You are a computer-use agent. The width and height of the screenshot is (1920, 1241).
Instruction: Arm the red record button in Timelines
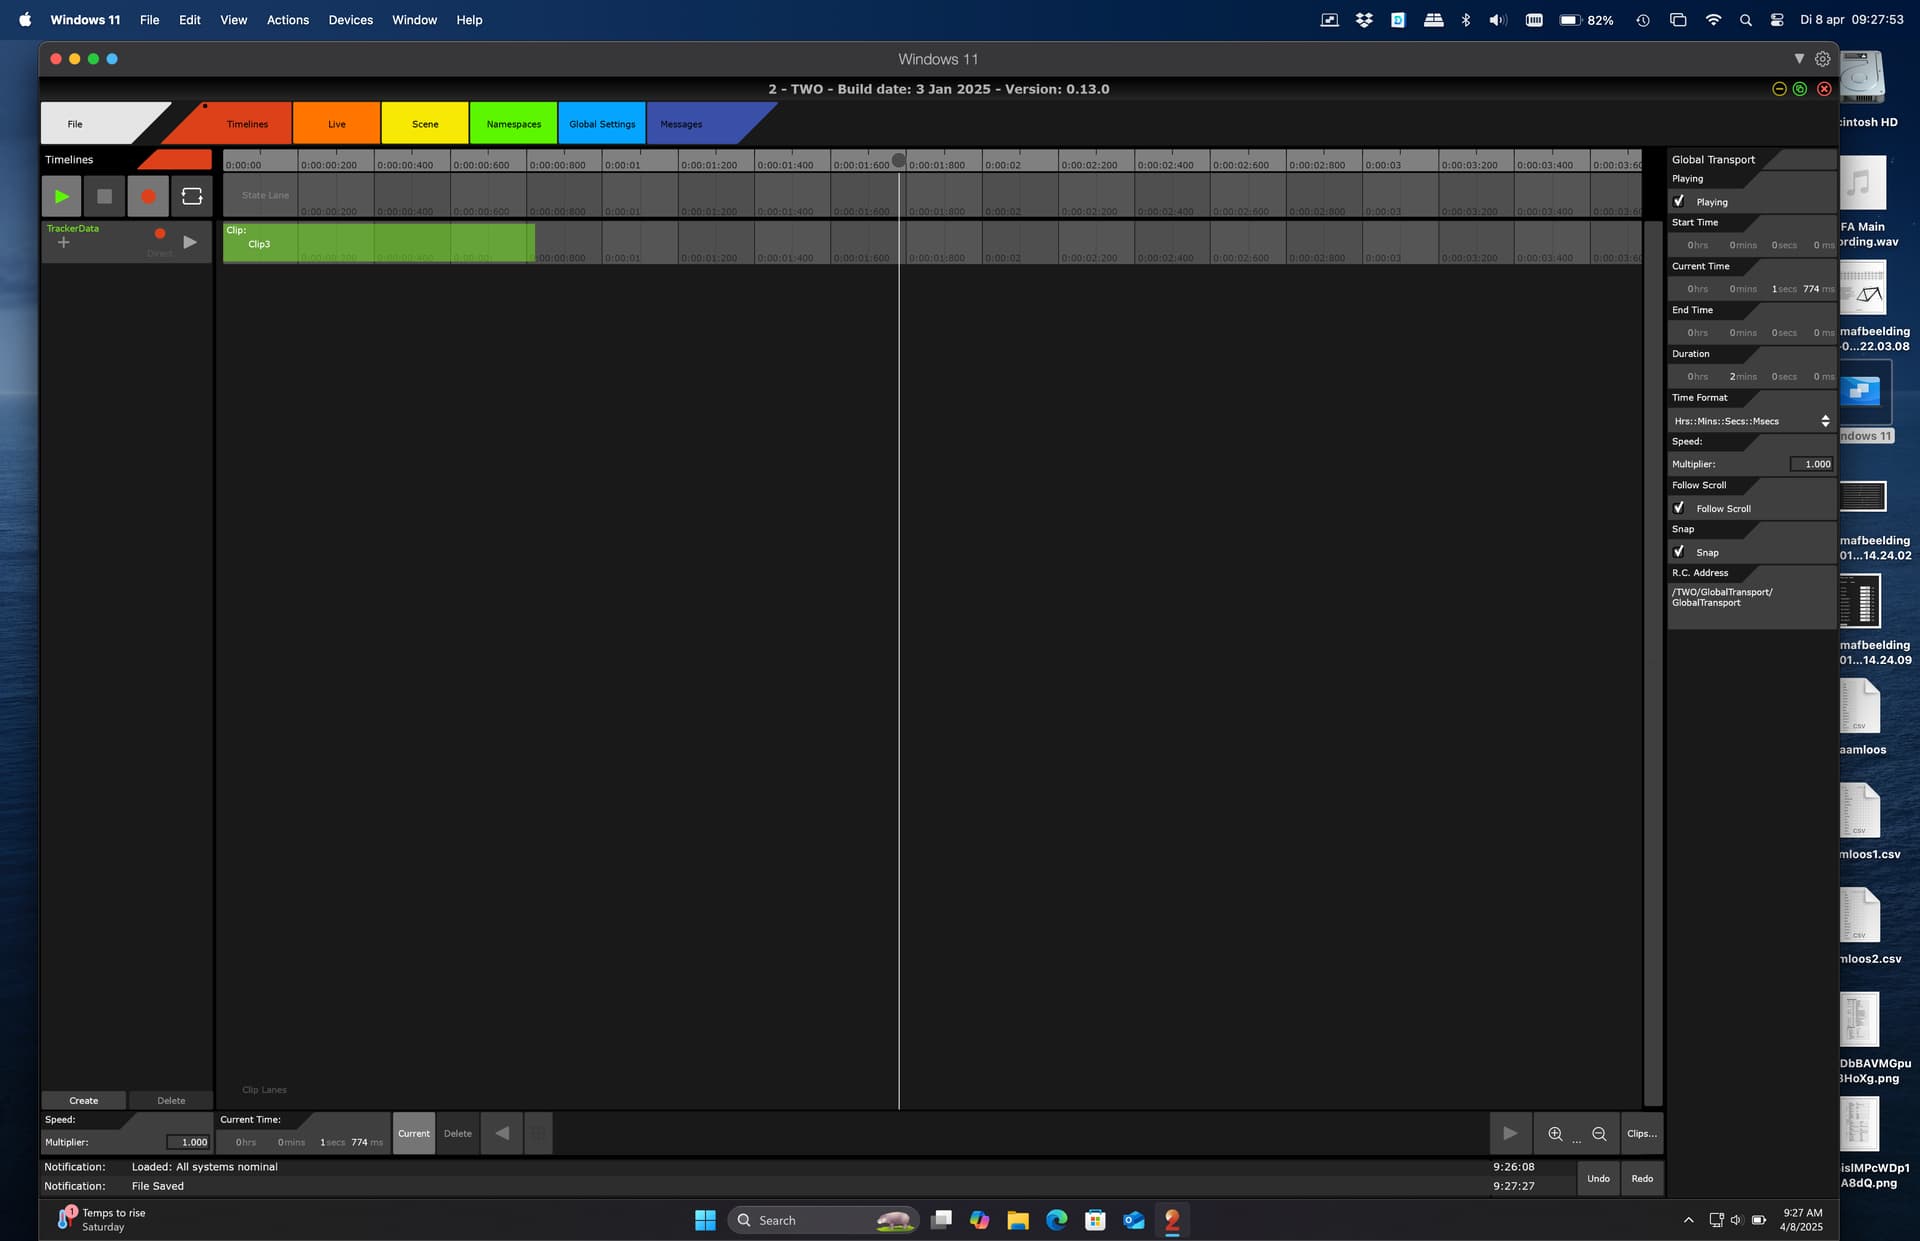pos(148,196)
